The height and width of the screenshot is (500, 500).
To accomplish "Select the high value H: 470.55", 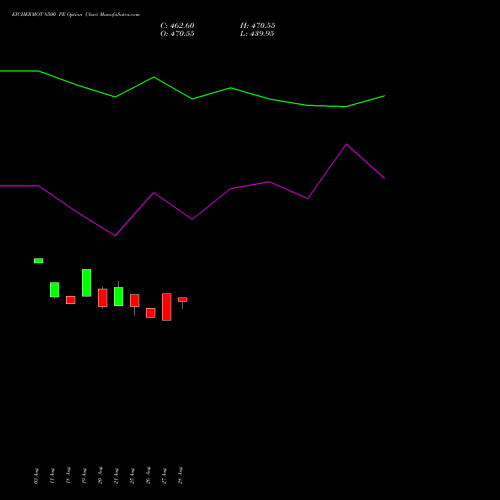I will point(257,26).
